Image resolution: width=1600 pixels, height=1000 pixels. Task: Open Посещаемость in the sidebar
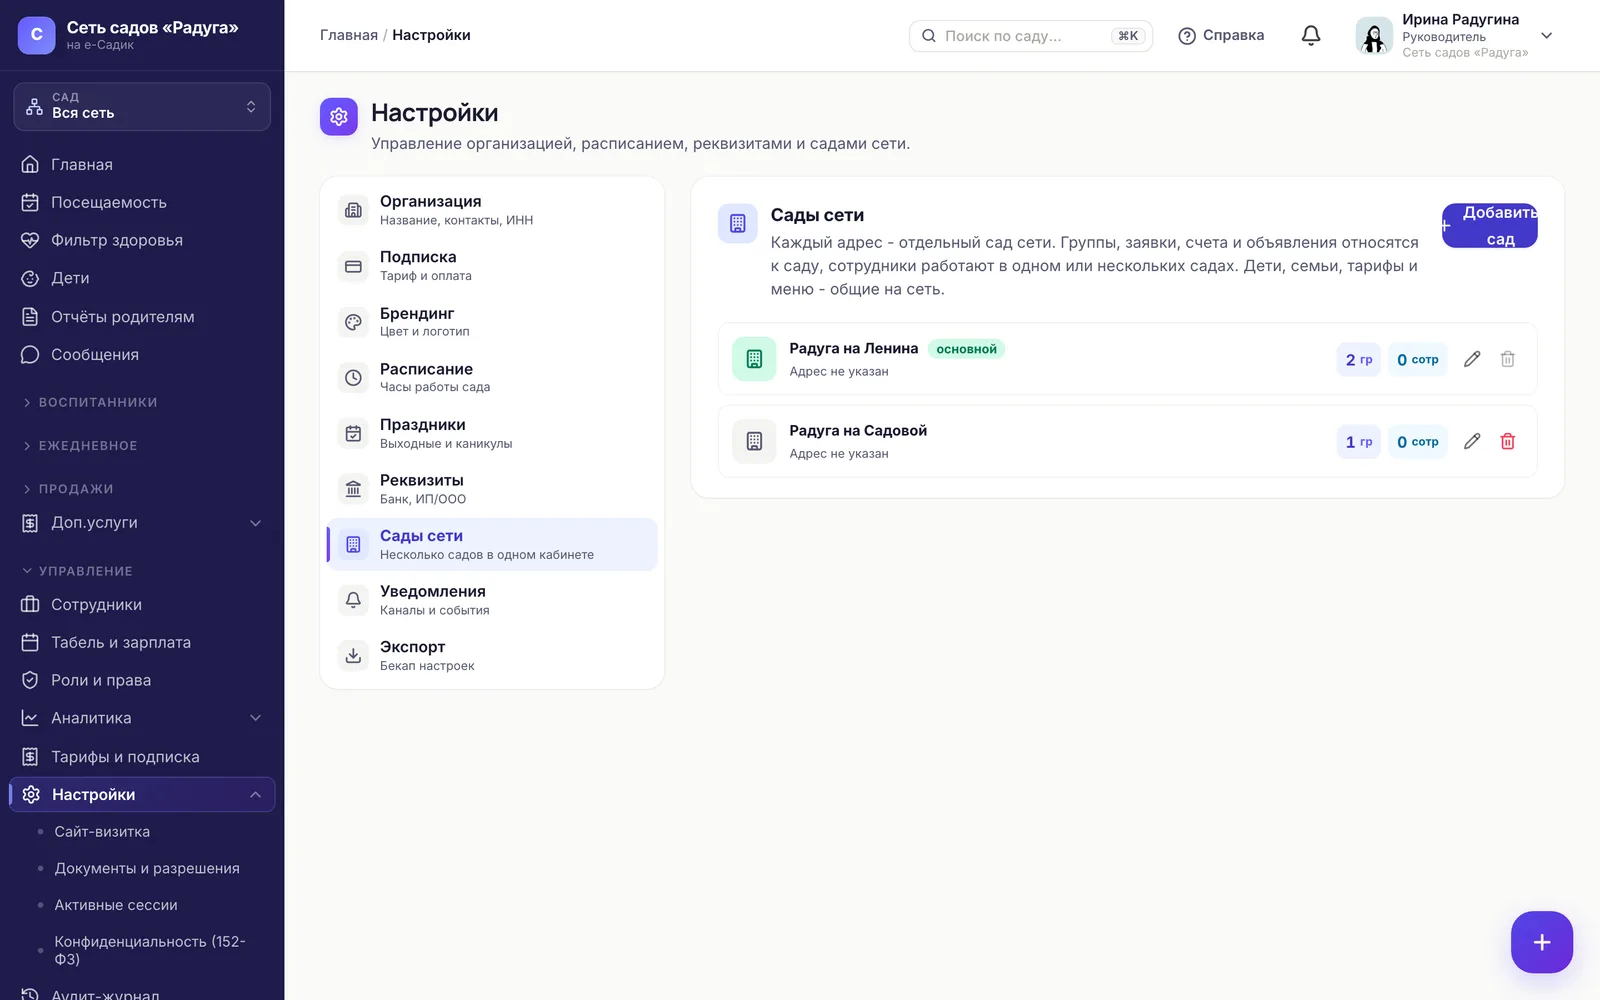(x=142, y=202)
